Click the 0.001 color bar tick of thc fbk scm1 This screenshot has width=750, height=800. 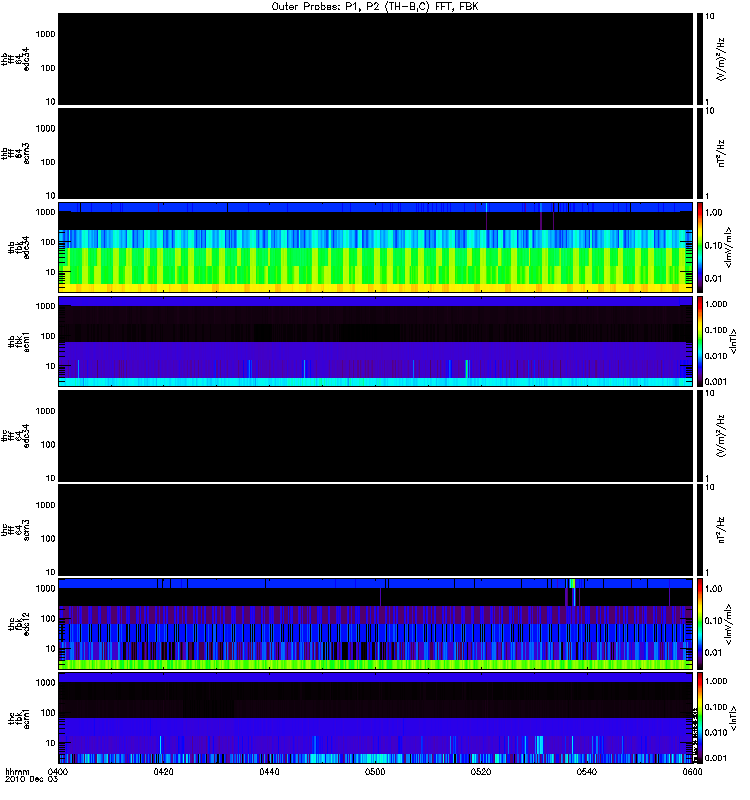point(716,758)
